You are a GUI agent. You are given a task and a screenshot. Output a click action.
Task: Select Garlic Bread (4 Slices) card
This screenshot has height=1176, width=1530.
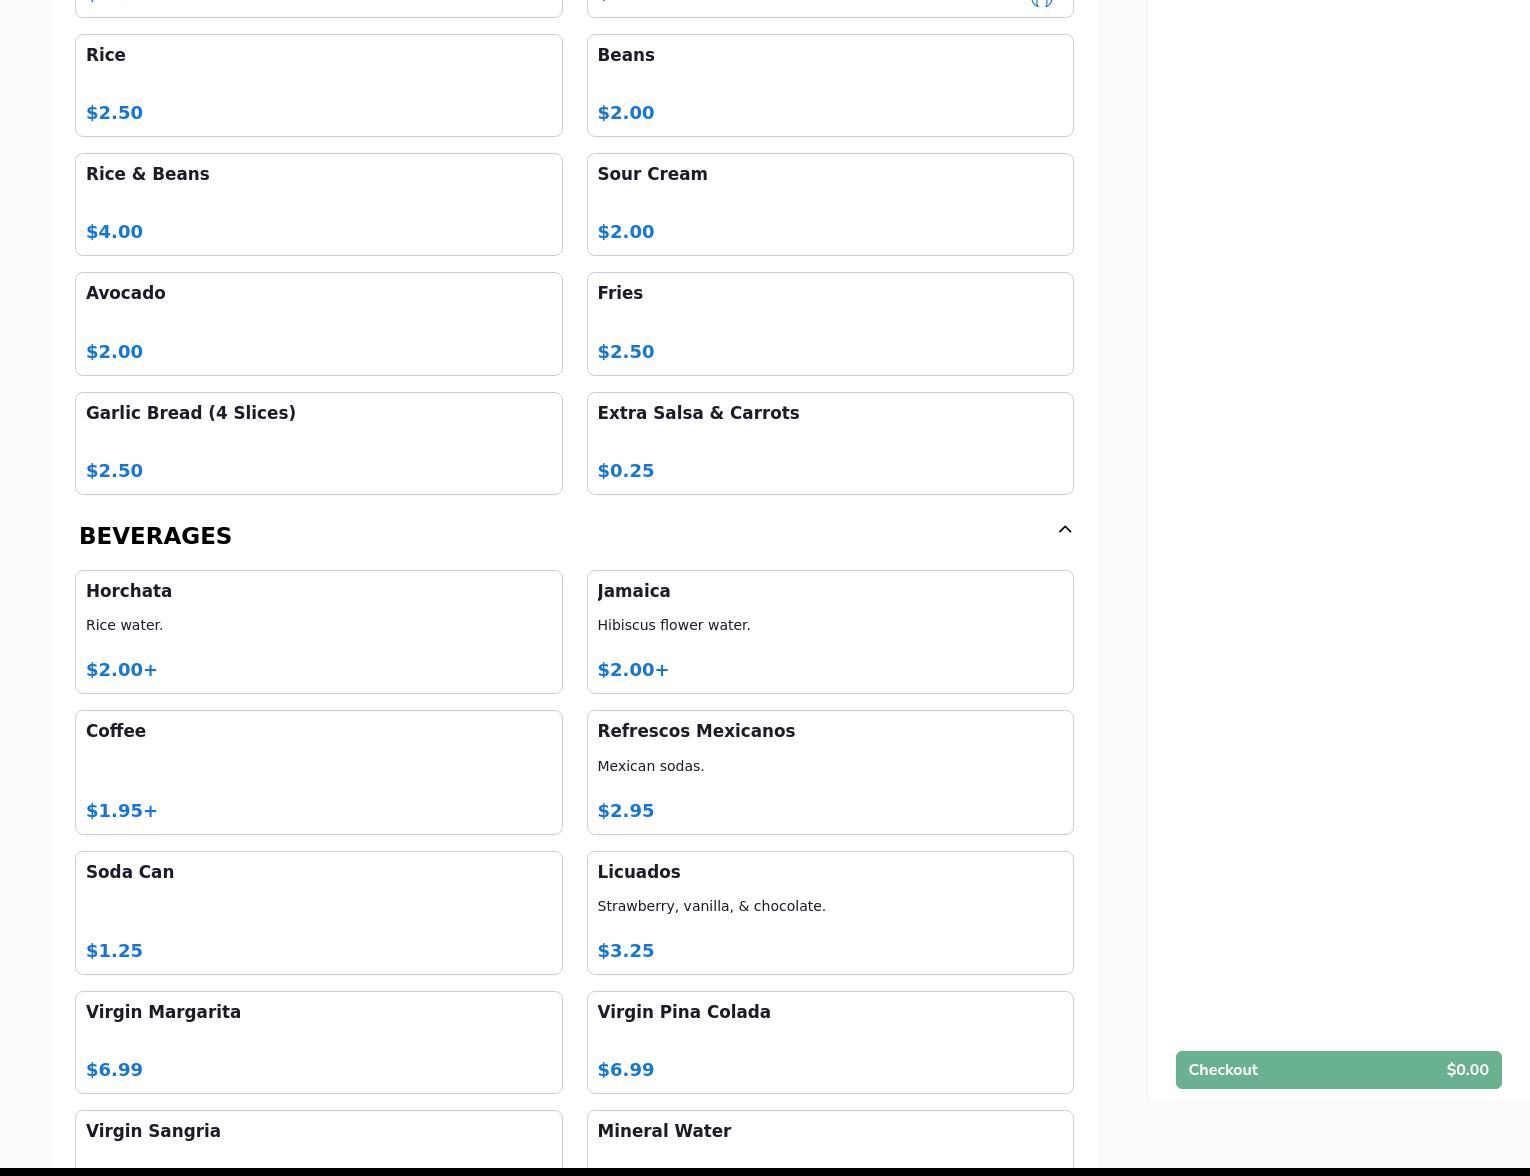[319, 443]
